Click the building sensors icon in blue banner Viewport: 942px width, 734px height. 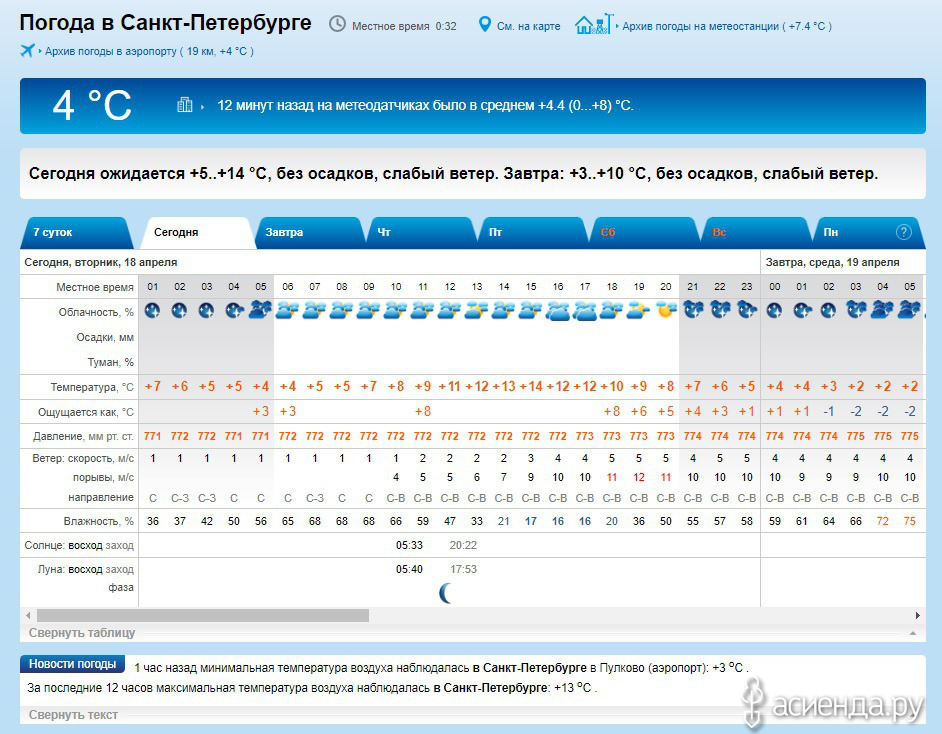[x=184, y=105]
